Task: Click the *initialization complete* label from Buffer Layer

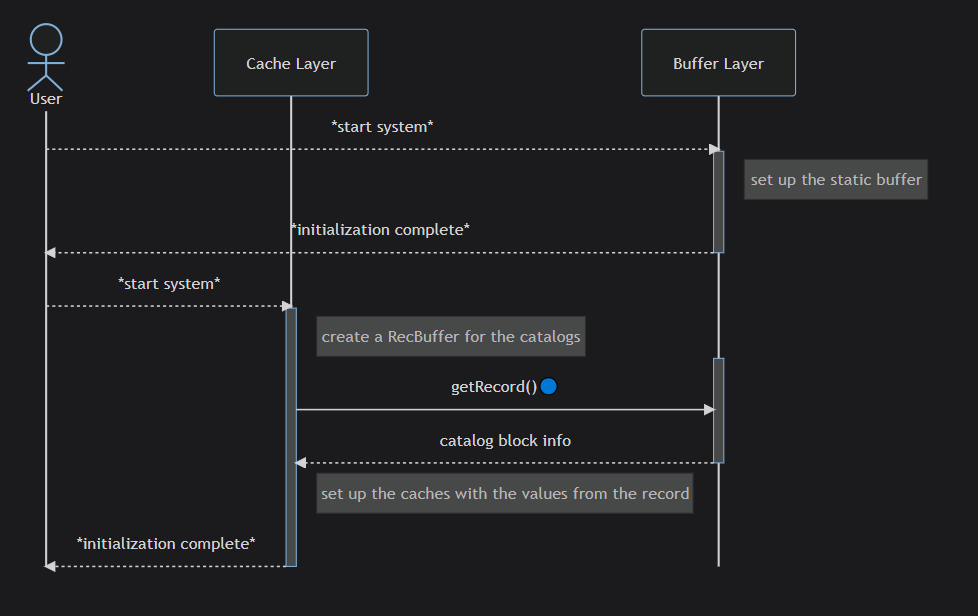Action: 380,230
